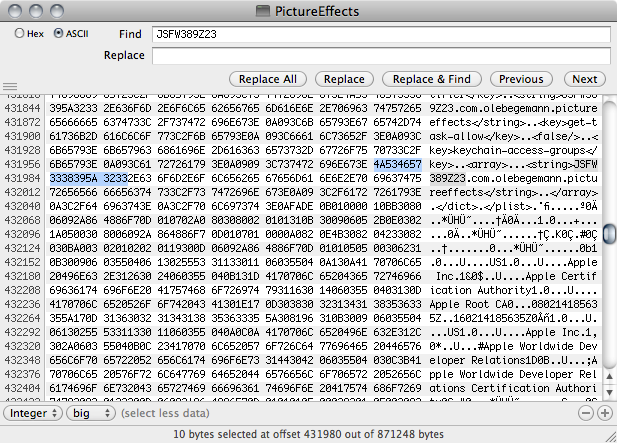Open the big endianness dropdown
The image size is (617, 443).
point(92,412)
